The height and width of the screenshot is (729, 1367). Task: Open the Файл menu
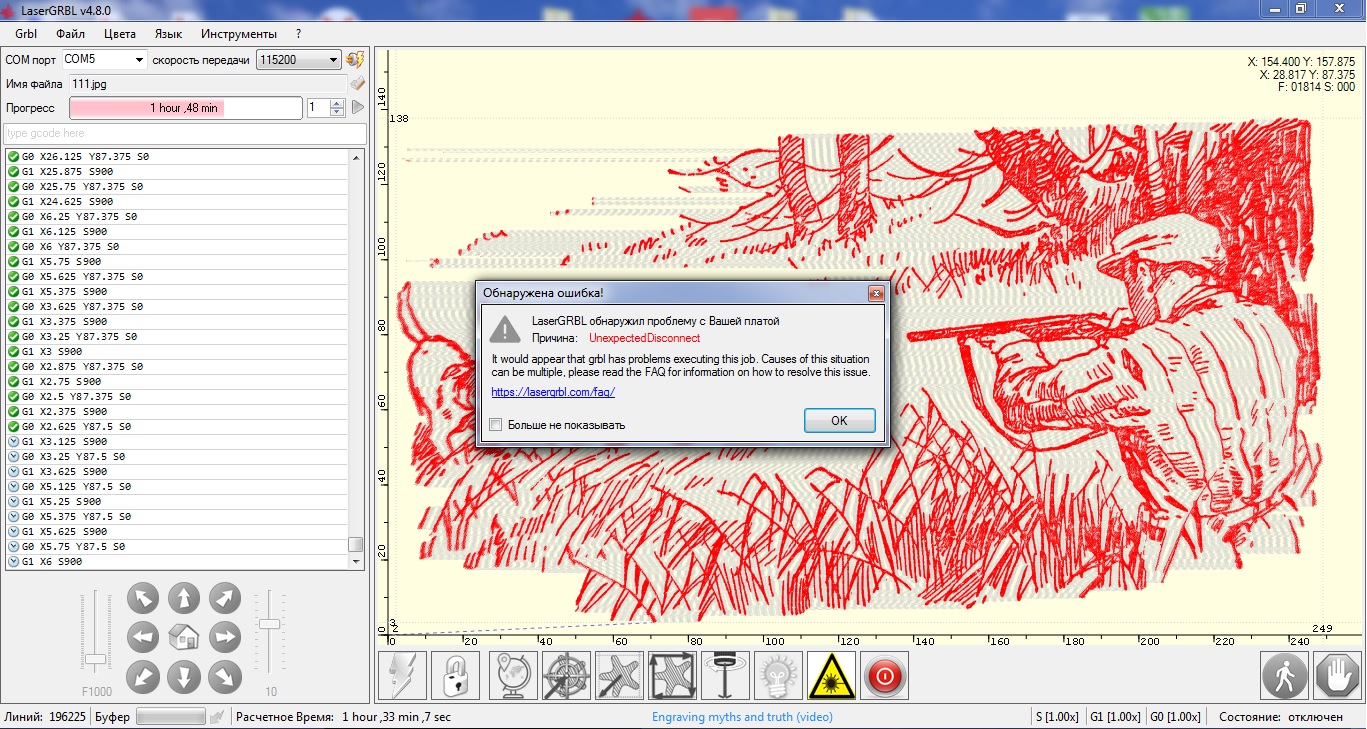click(x=71, y=34)
